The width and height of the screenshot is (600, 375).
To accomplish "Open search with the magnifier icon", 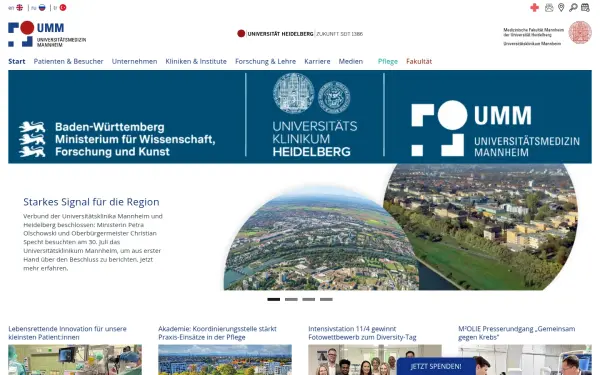I will (x=573, y=8).
